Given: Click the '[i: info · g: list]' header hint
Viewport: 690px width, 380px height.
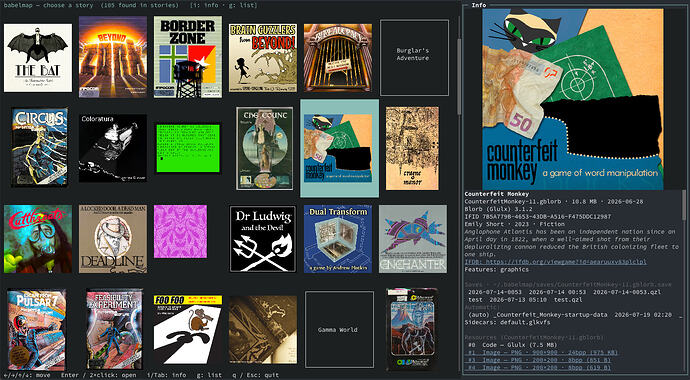Looking at the screenshot, I should pos(224,5).
